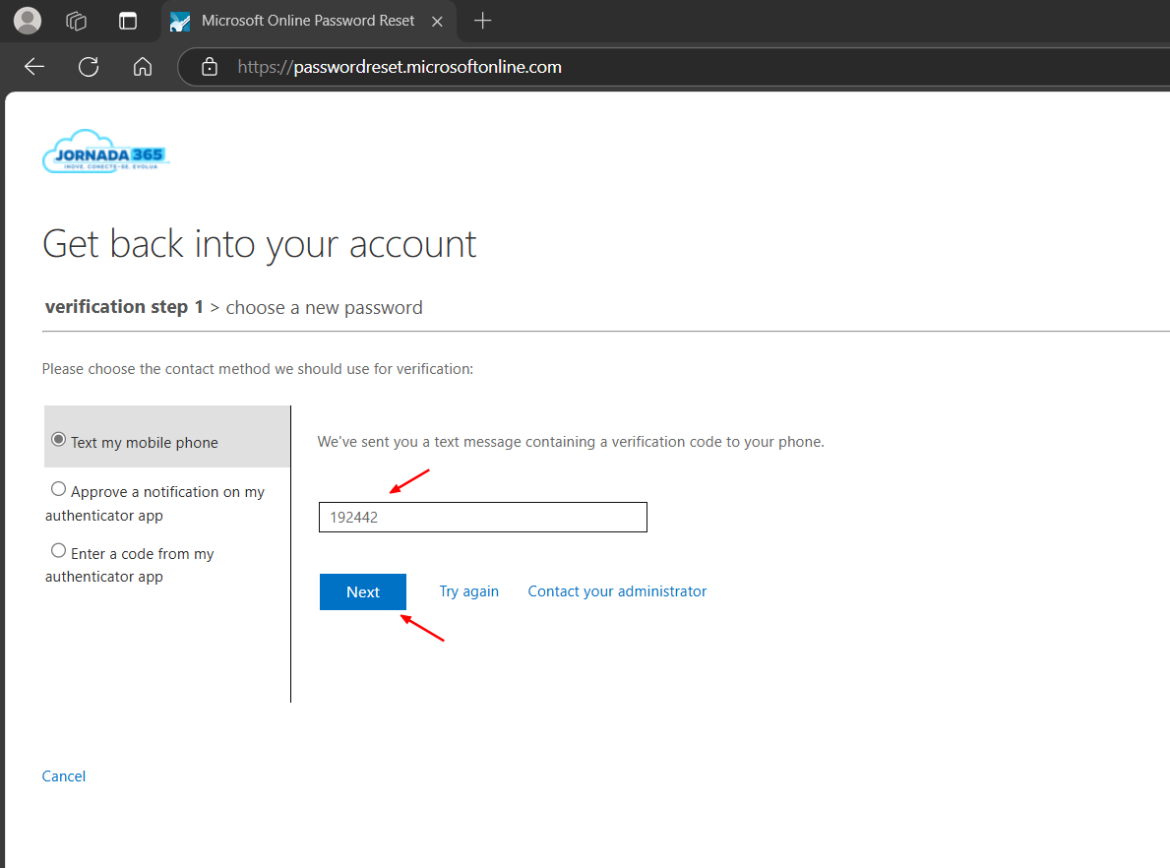1170x868 pixels.
Task: Click the browser home icon
Action: tap(142, 66)
